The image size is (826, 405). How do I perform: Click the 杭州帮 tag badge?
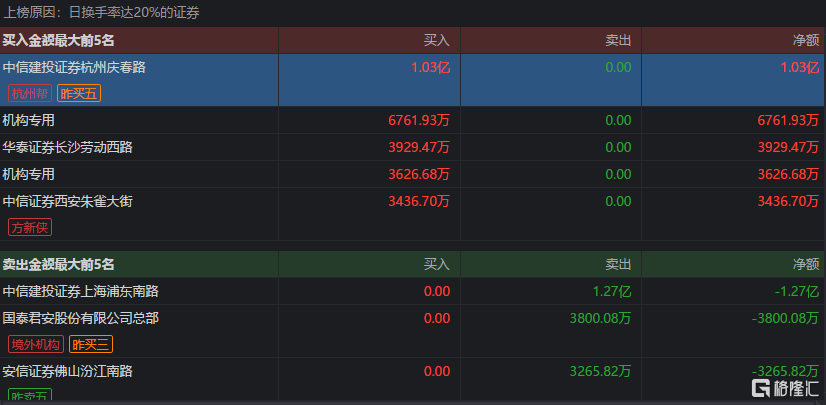30,94
